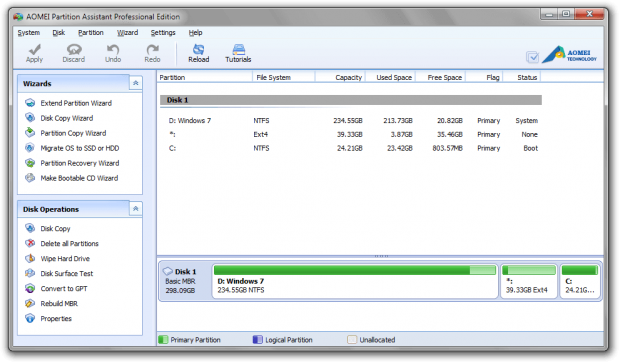This screenshot has height=363, width=620.
Task: Open the System menu
Action: pyautogui.click(x=28, y=32)
